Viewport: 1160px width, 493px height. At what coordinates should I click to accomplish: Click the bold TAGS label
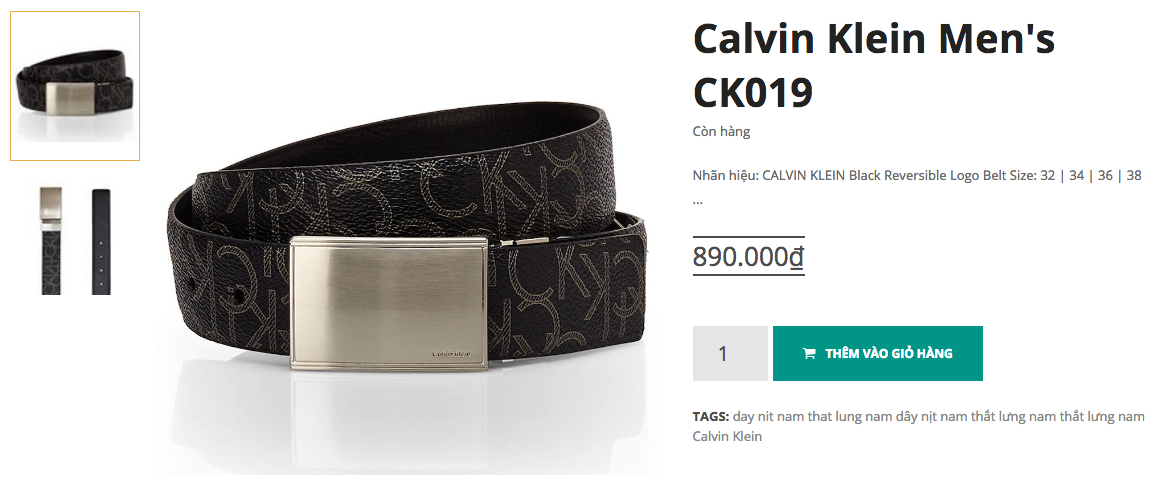(711, 416)
